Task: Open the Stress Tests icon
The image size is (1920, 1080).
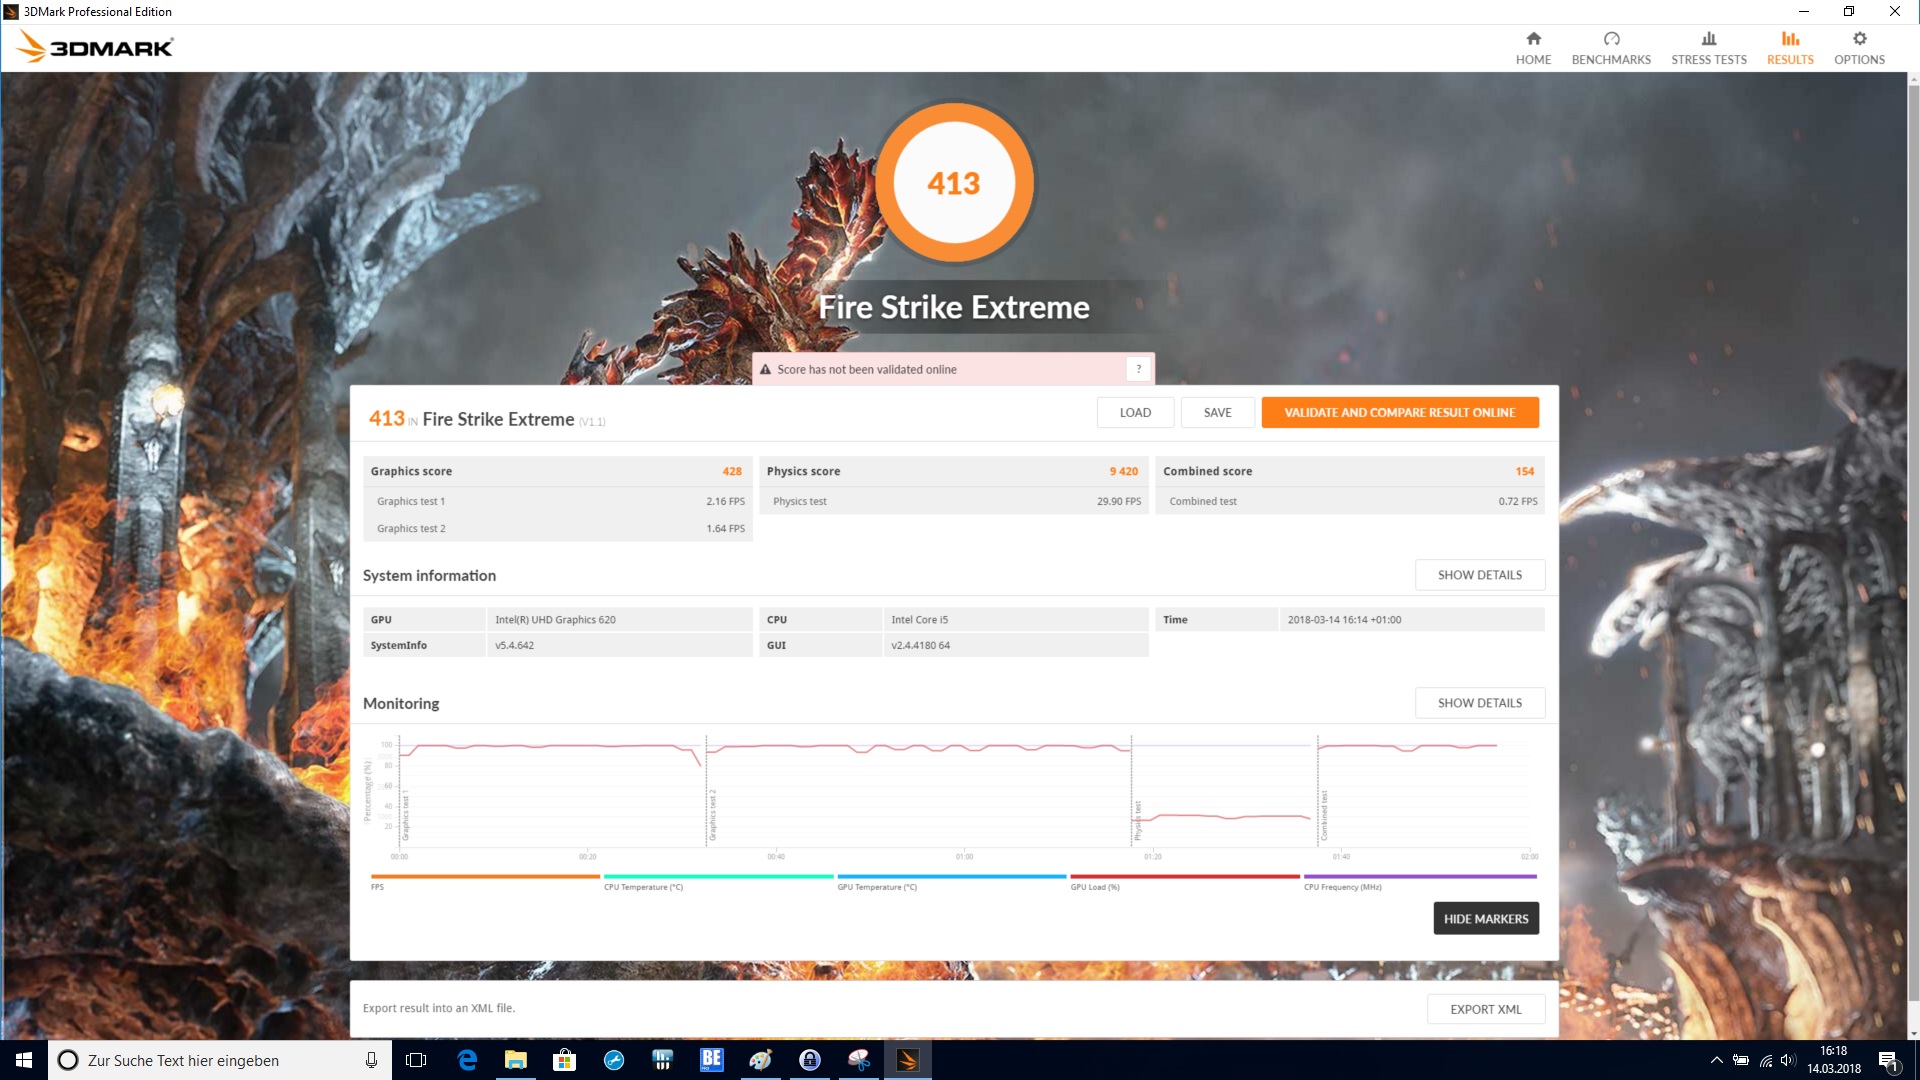Action: 1709,39
